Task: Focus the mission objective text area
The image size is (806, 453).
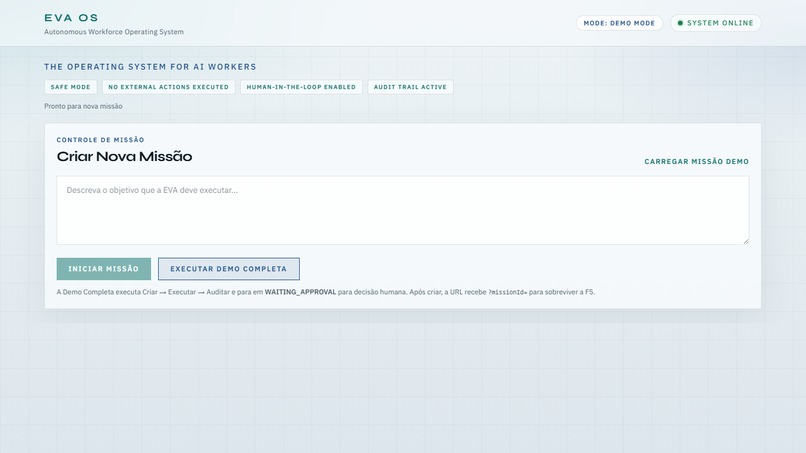Action: coord(402,210)
